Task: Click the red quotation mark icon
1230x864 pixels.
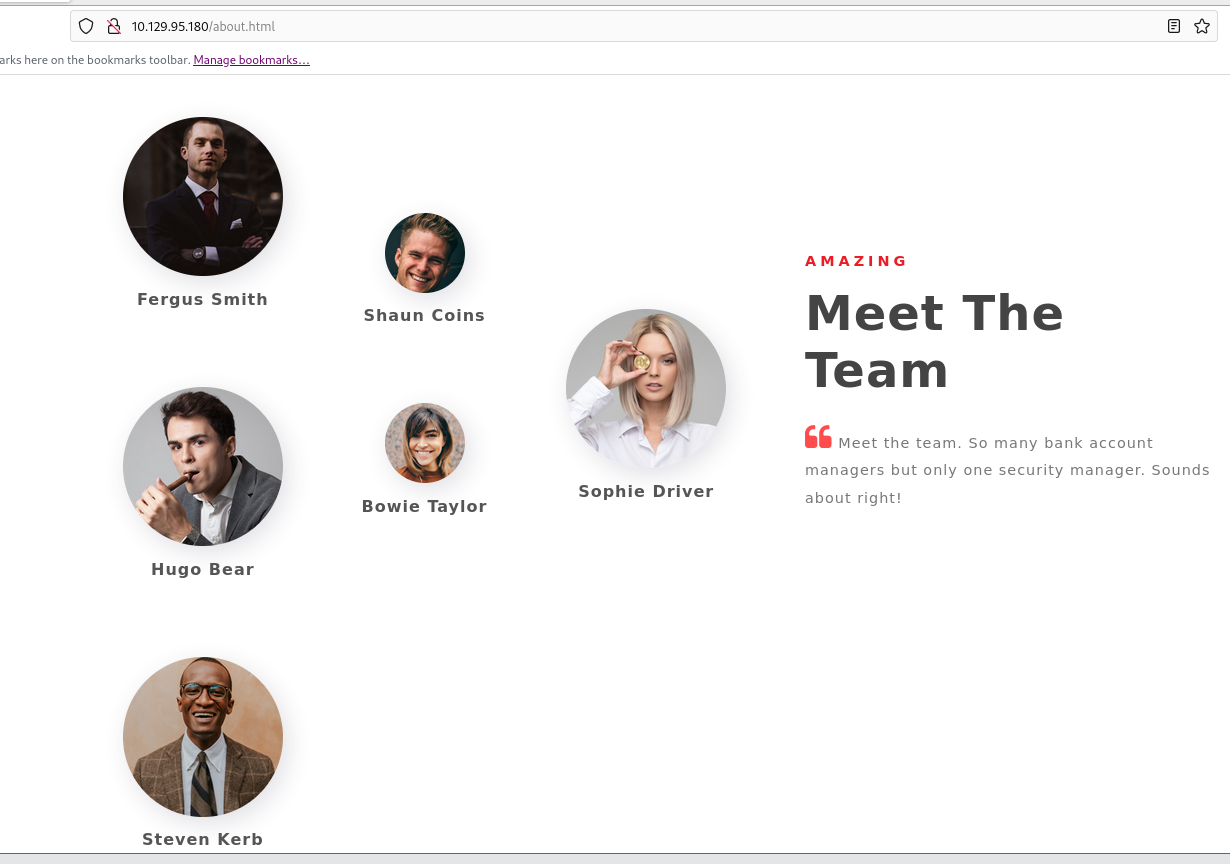Action: coord(818,437)
